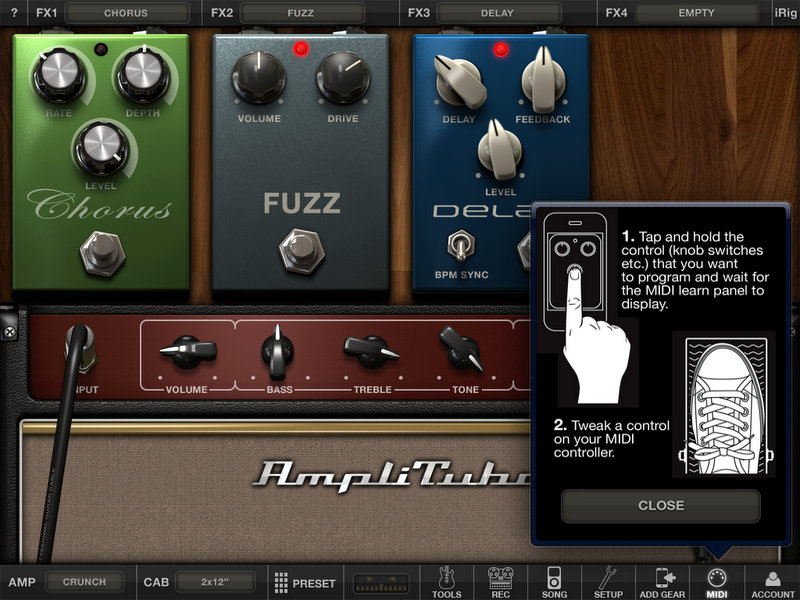Click the FX1 label

(x=46, y=12)
